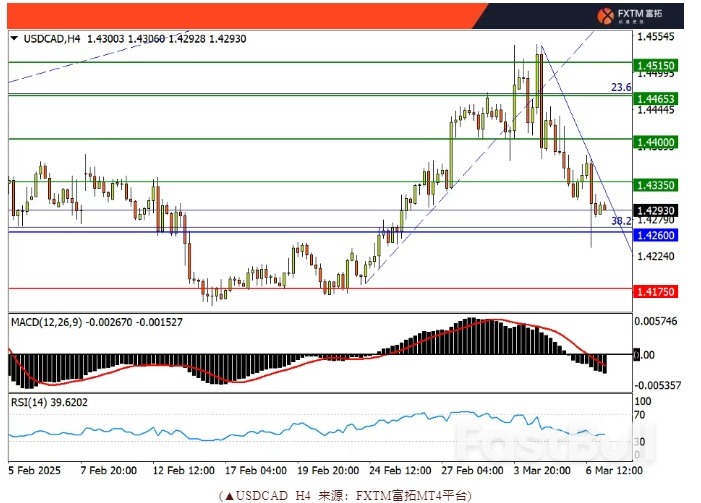This screenshot has width=701, height=503.
Task: Click the 23.6 Fibonacci level label
Action: coord(621,88)
